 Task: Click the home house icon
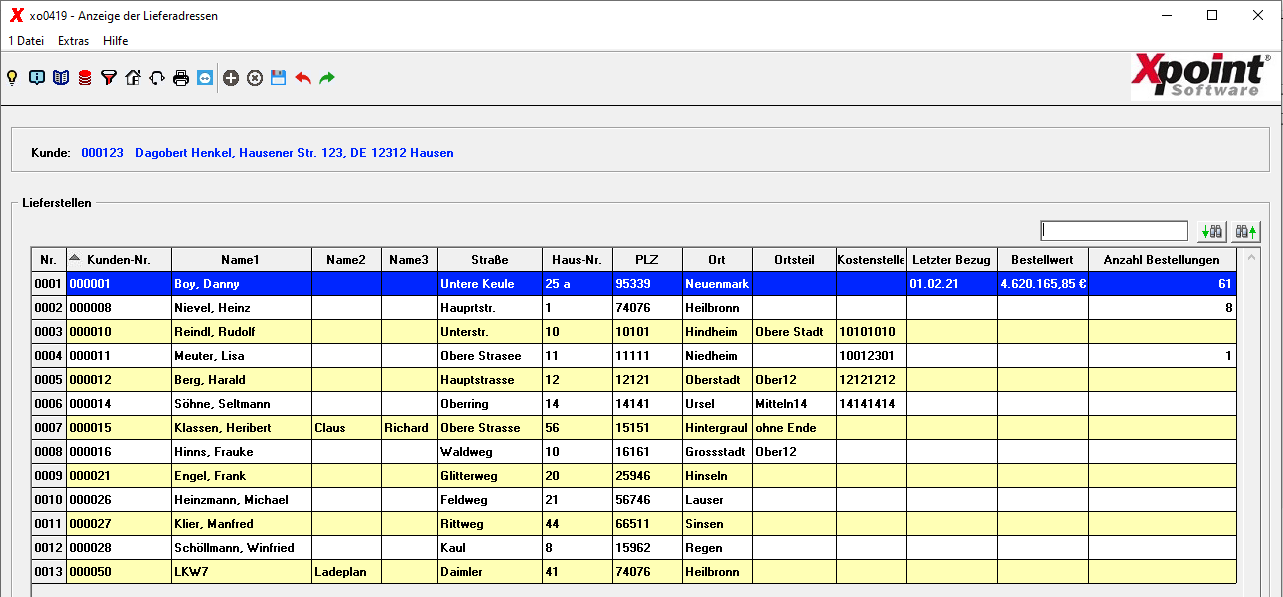coord(133,77)
